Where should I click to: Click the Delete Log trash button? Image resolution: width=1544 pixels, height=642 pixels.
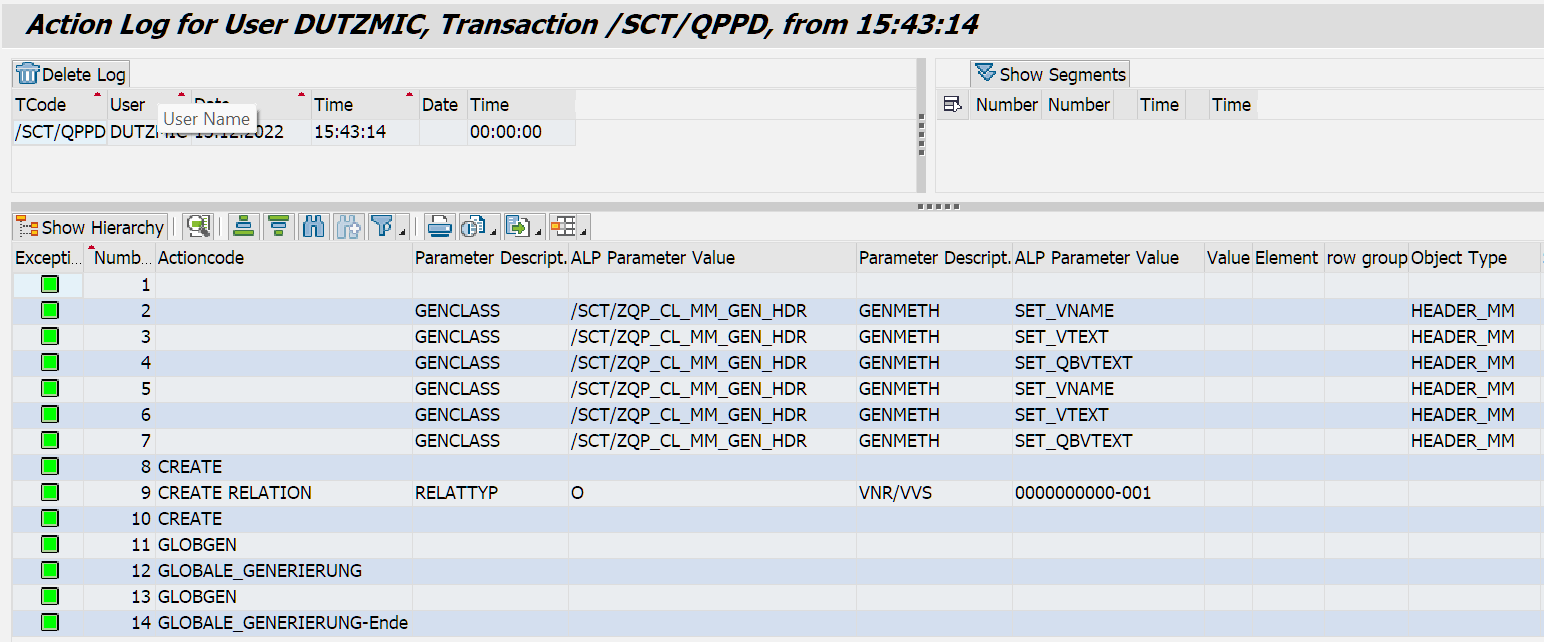click(71, 75)
